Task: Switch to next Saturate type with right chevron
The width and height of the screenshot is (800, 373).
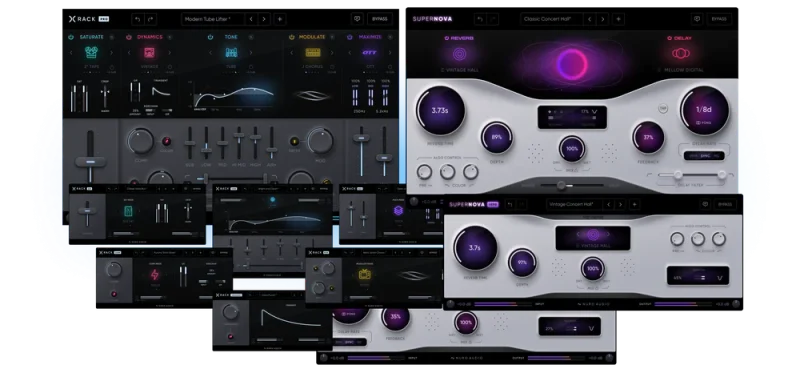Action: click(112, 52)
